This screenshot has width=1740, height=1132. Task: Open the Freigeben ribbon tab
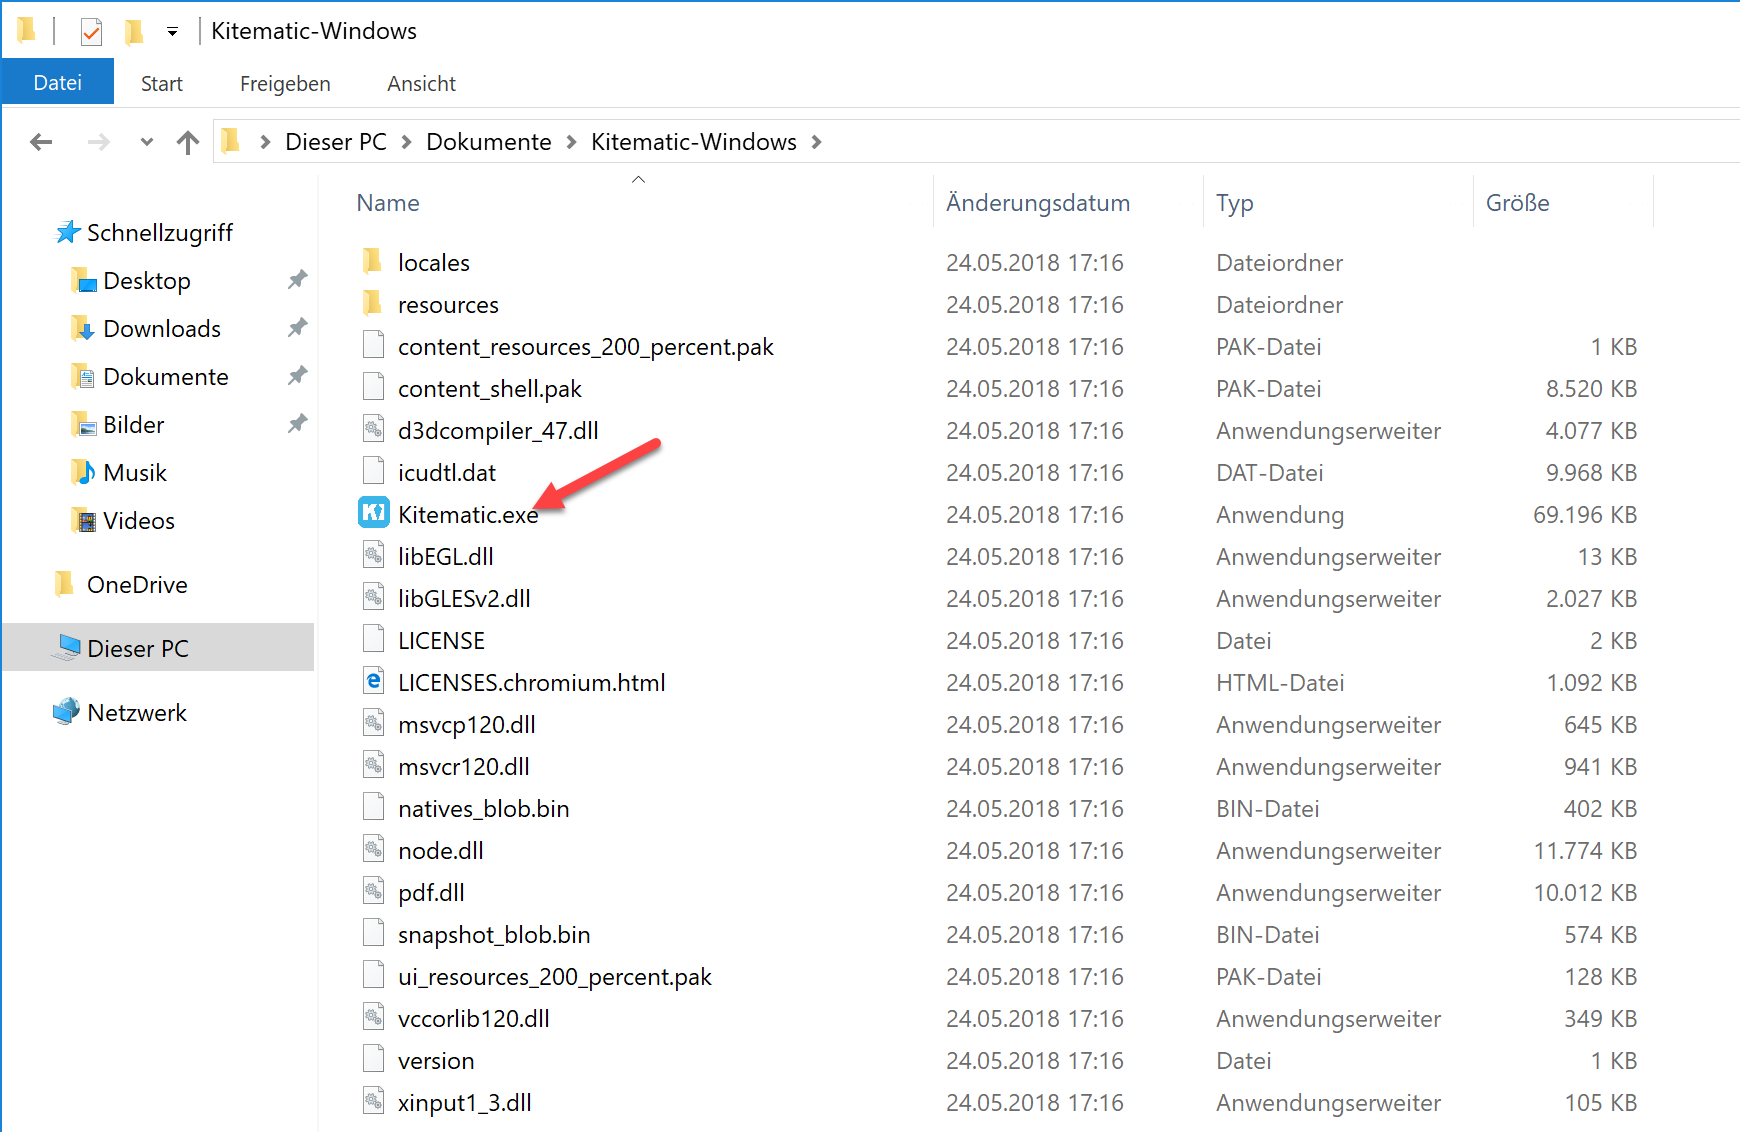tap(284, 83)
